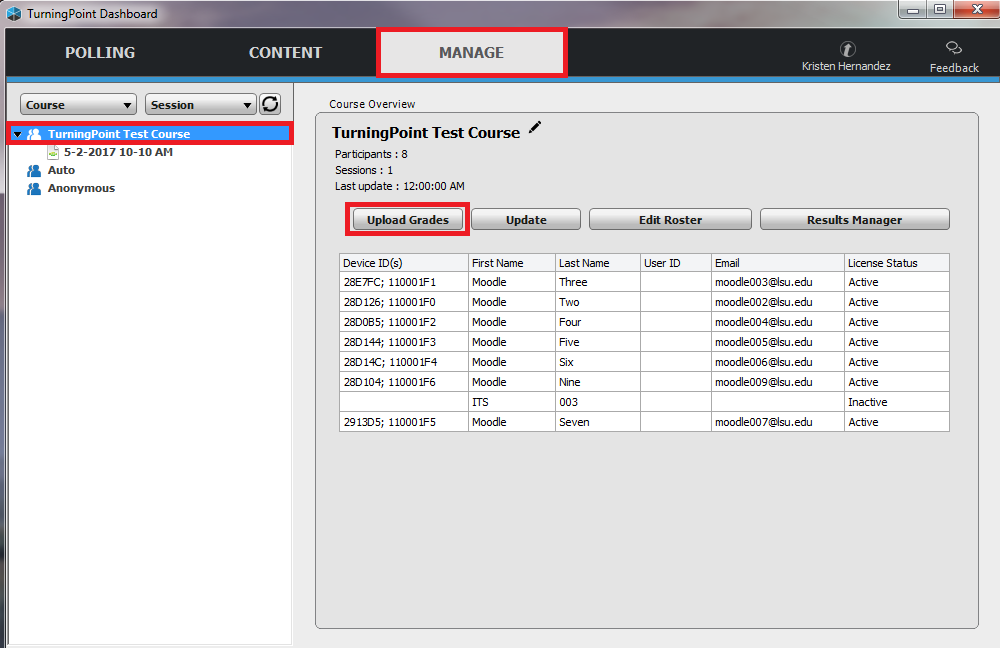Open the Course dropdown
Viewport: 1000px width, 648px height.
(x=78, y=105)
